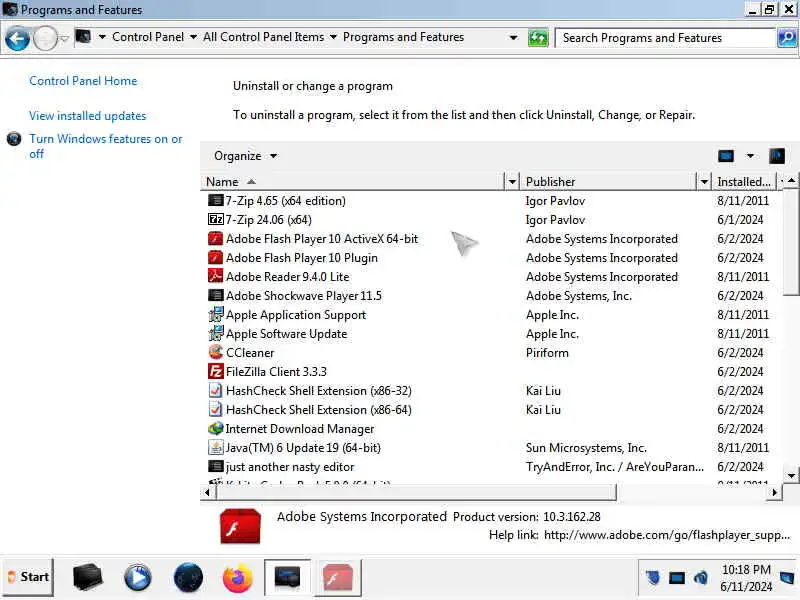Sort by the Installed On column header
This screenshot has width=800, height=600.
click(x=744, y=181)
